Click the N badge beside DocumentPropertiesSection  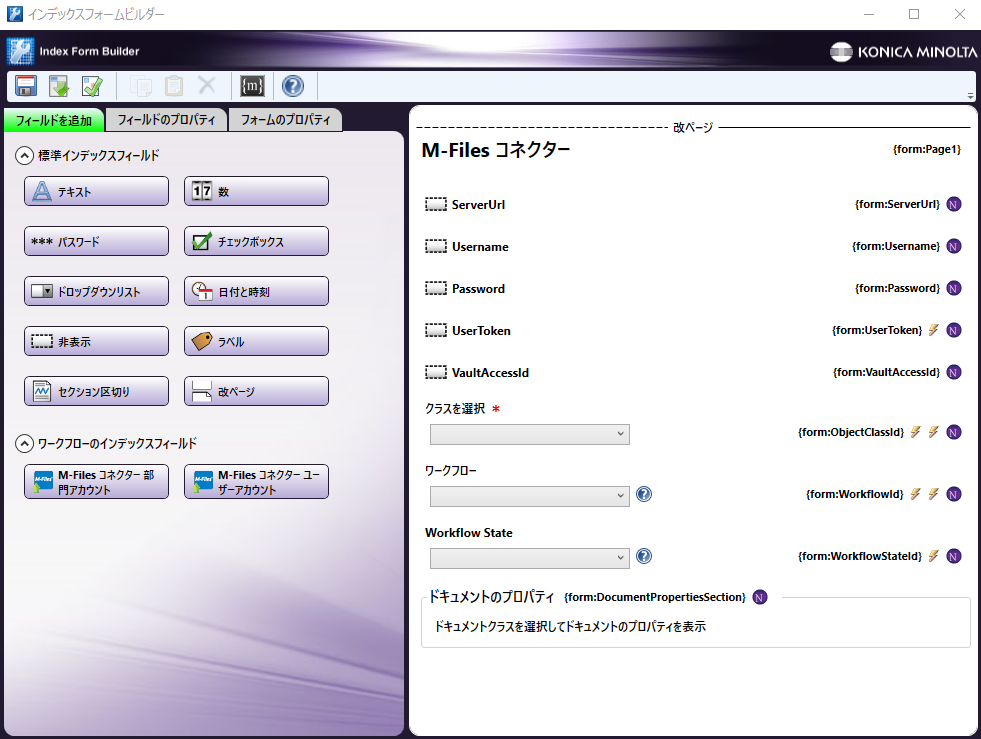(760, 597)
